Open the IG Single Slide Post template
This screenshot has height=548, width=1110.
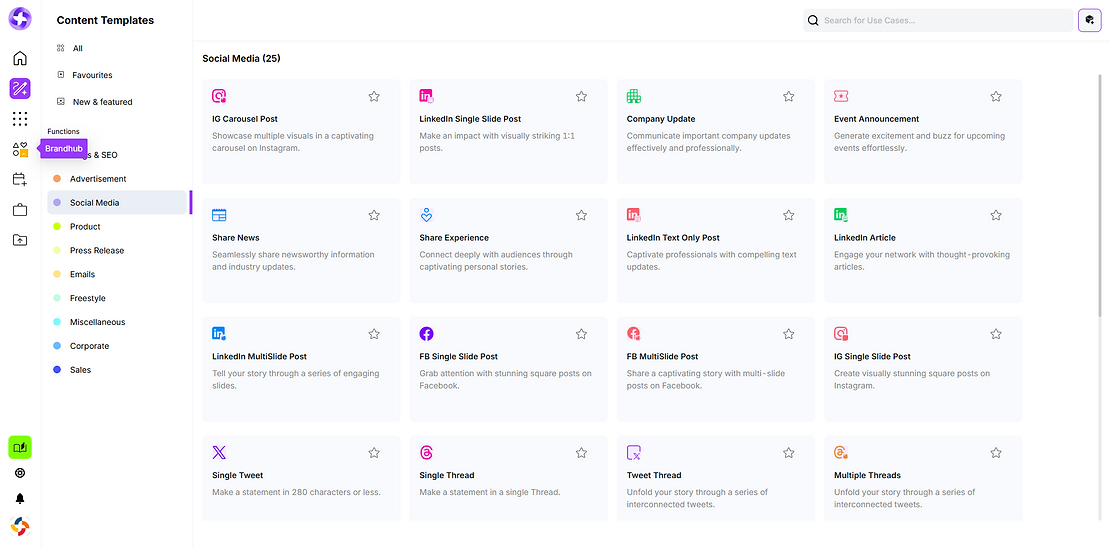(923, 369)
